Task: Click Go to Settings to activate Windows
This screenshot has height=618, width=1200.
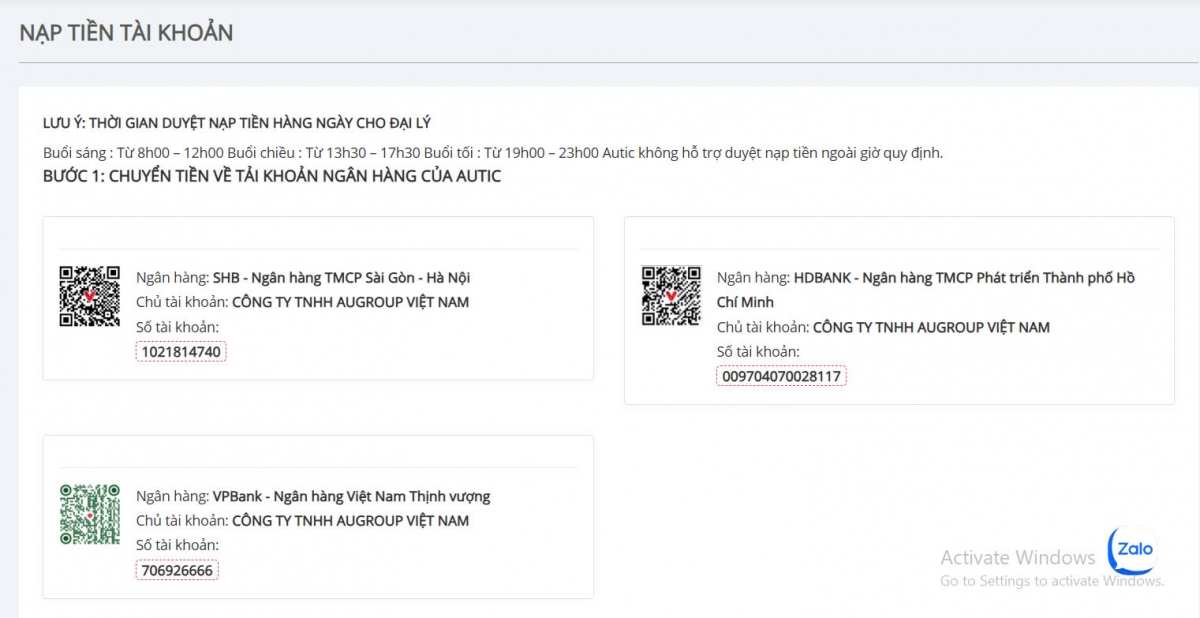Action: pyautogui.click(x=1051, y=581)
